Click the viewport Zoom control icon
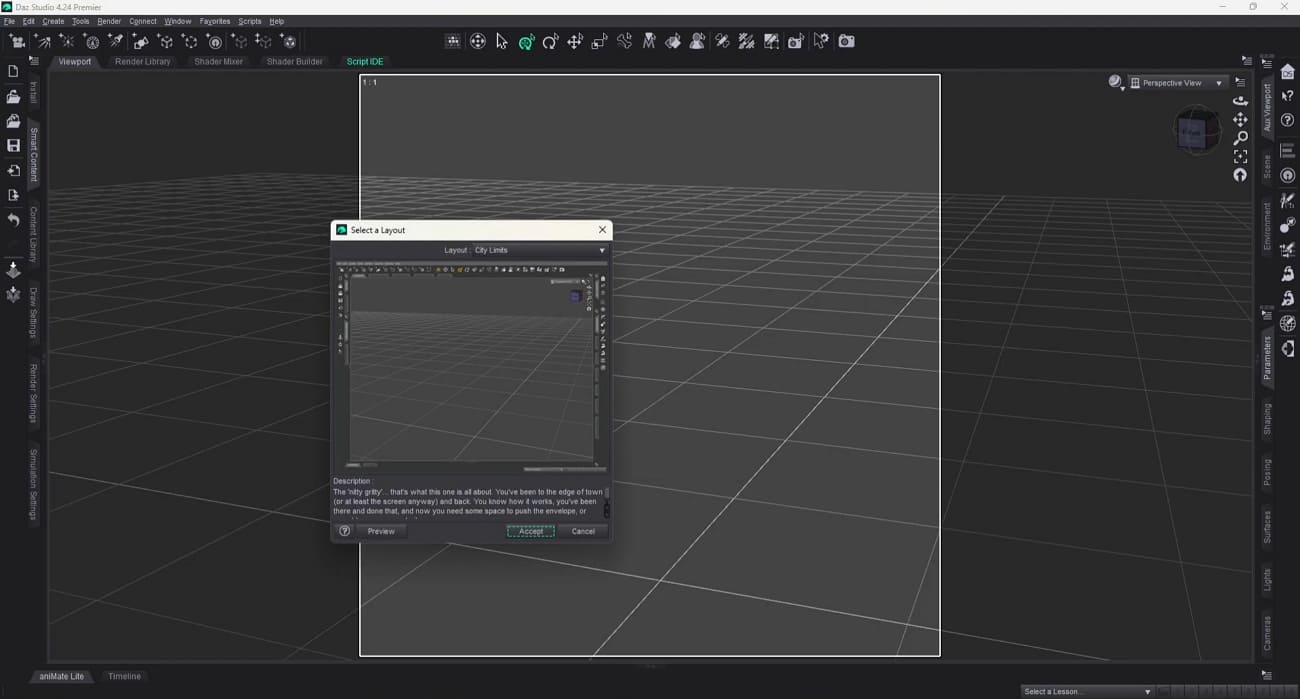The height and width of the screenshot is (699, 1300). click(1240, 139)
